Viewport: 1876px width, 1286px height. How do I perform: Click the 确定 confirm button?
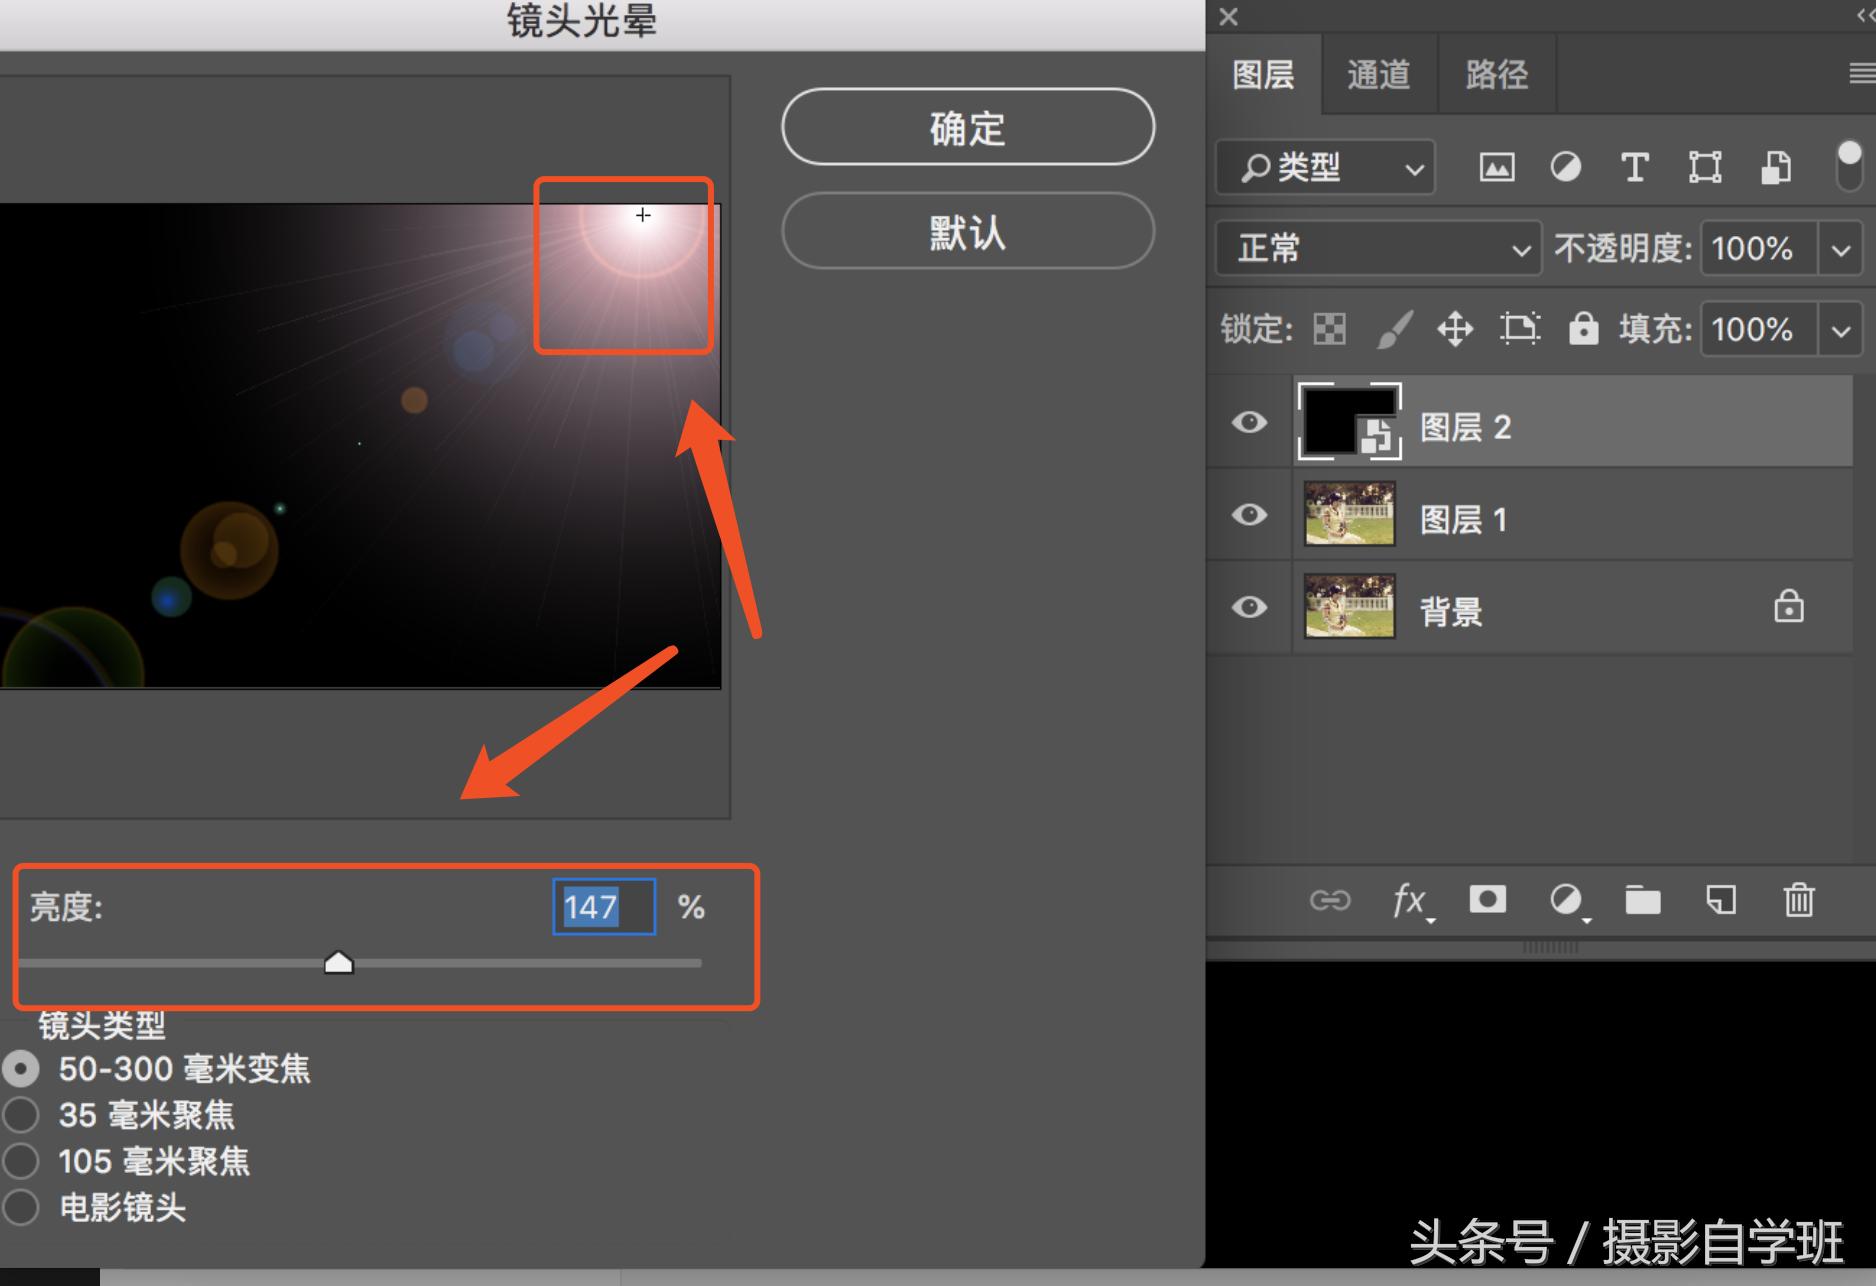coord(966,127)
